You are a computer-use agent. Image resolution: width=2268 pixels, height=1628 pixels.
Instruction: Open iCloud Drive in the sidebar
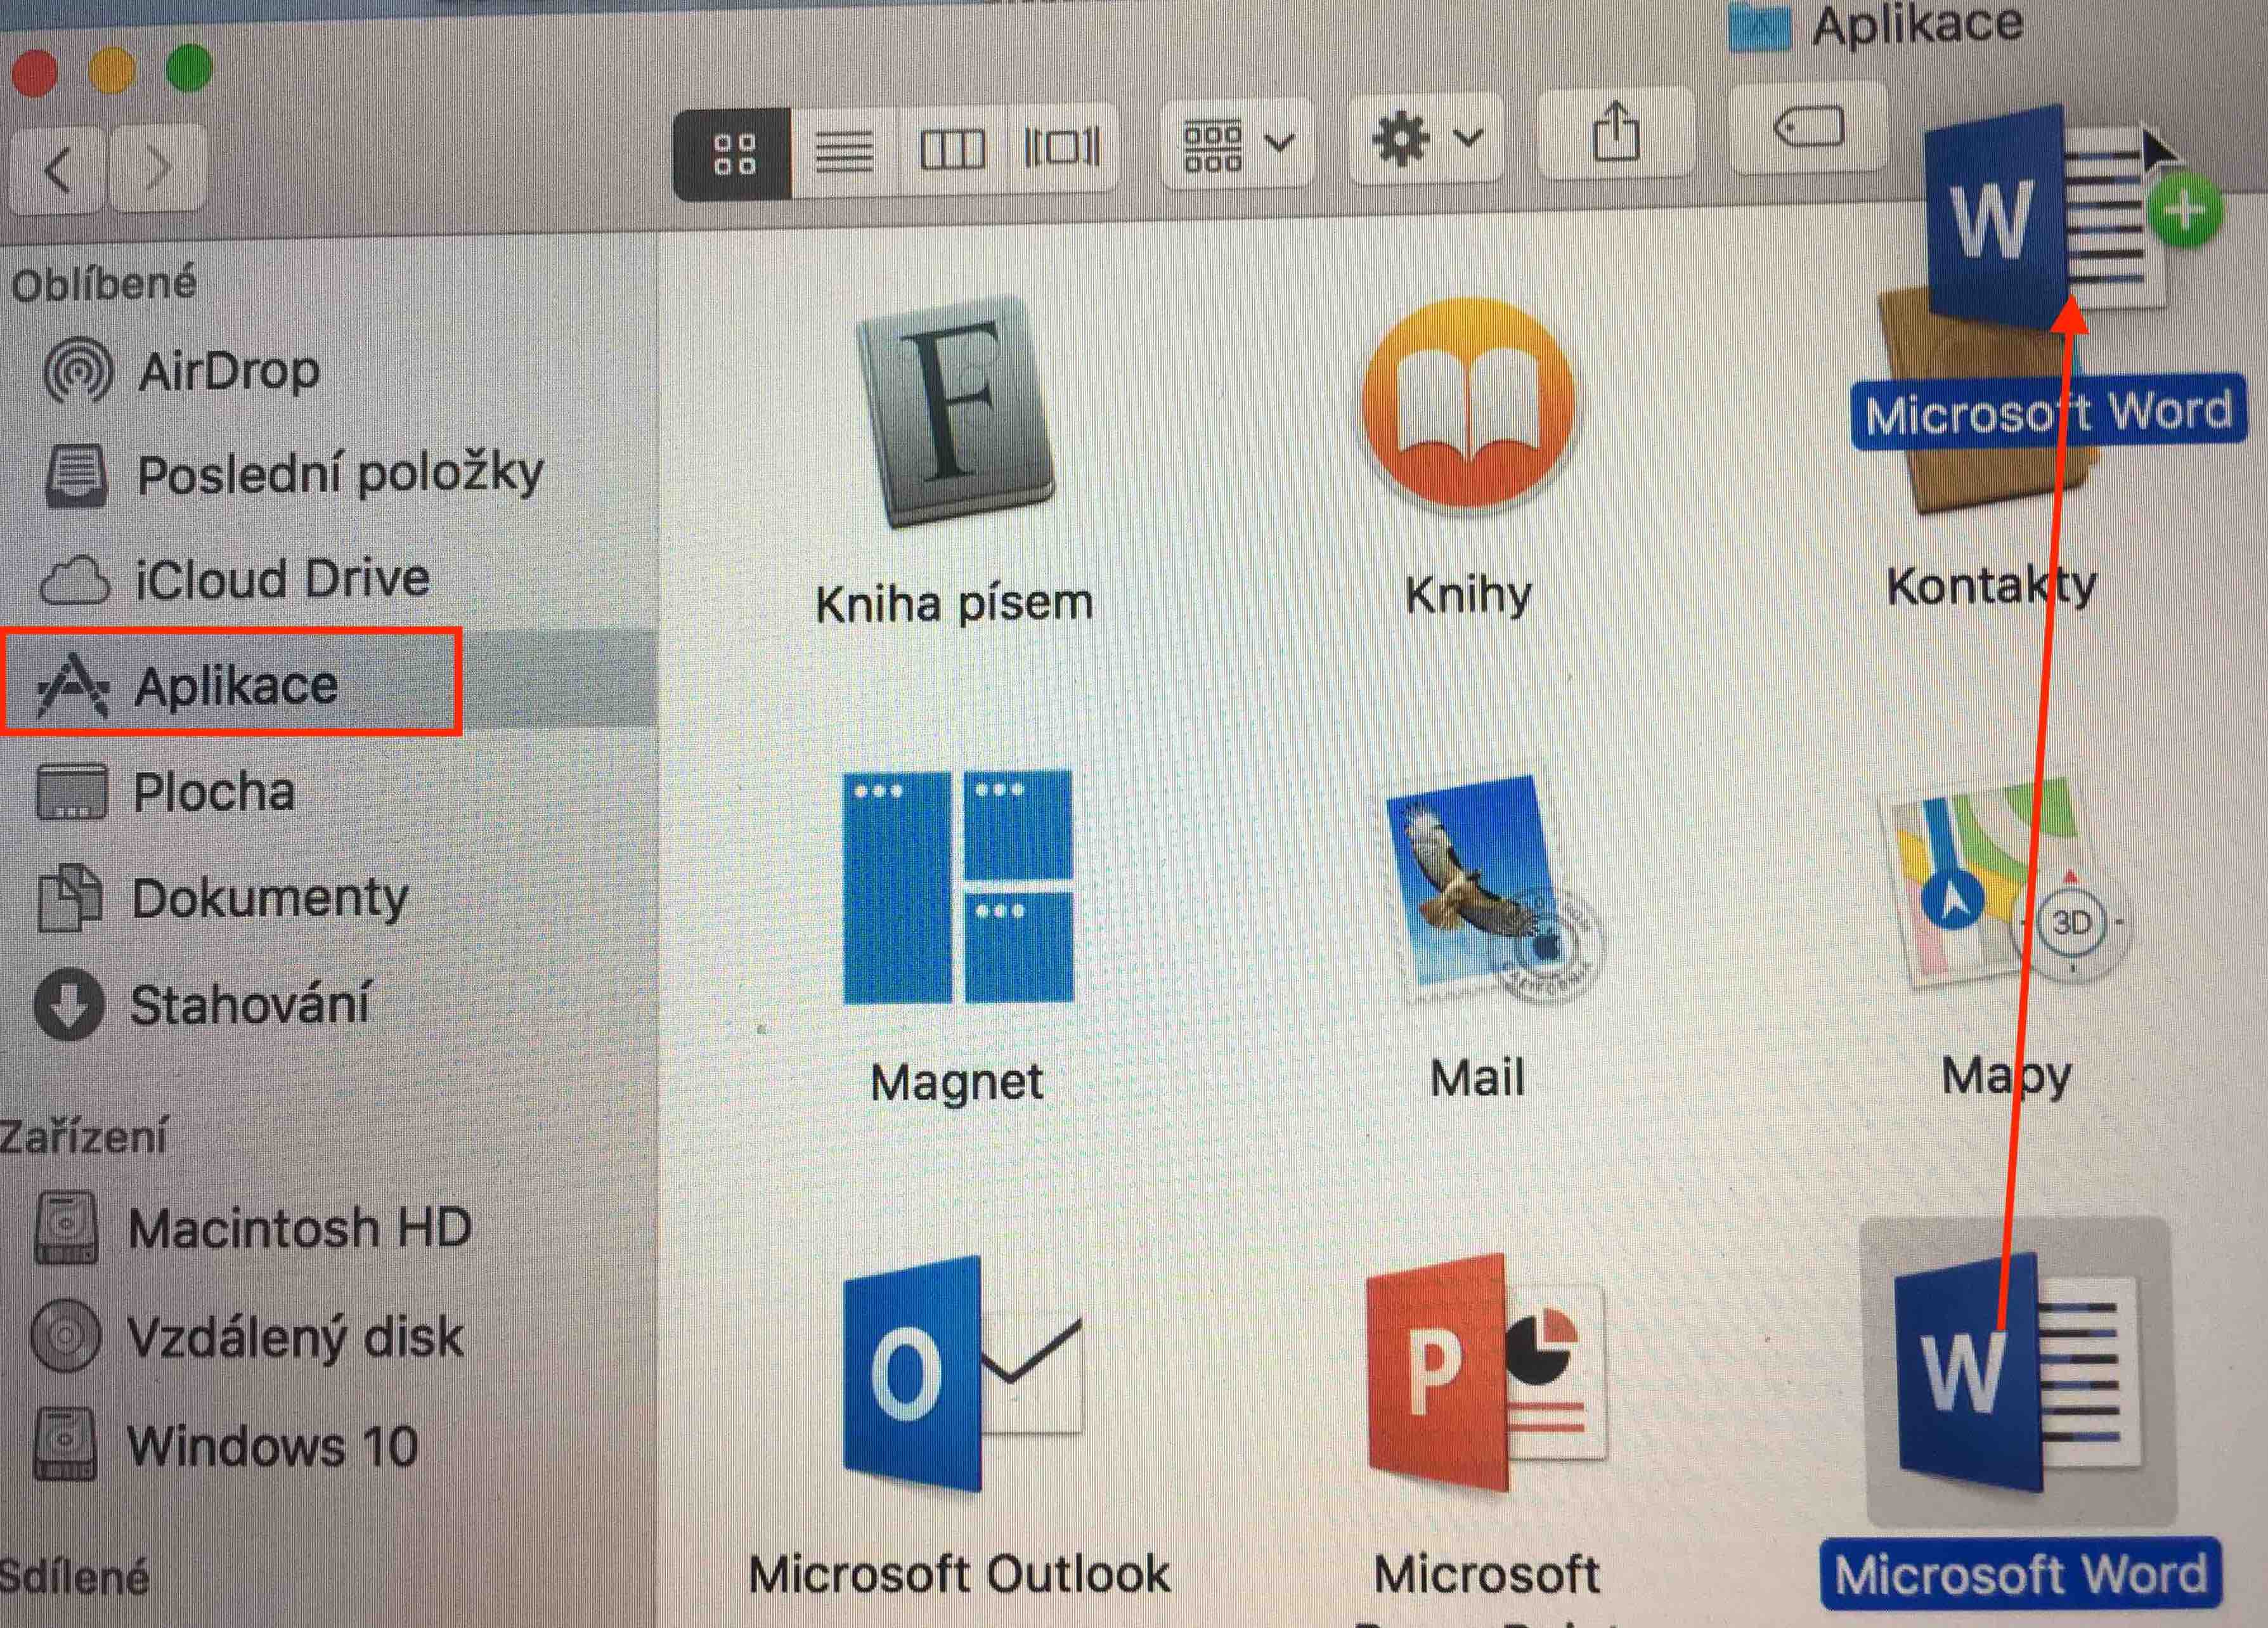(282, 578)
